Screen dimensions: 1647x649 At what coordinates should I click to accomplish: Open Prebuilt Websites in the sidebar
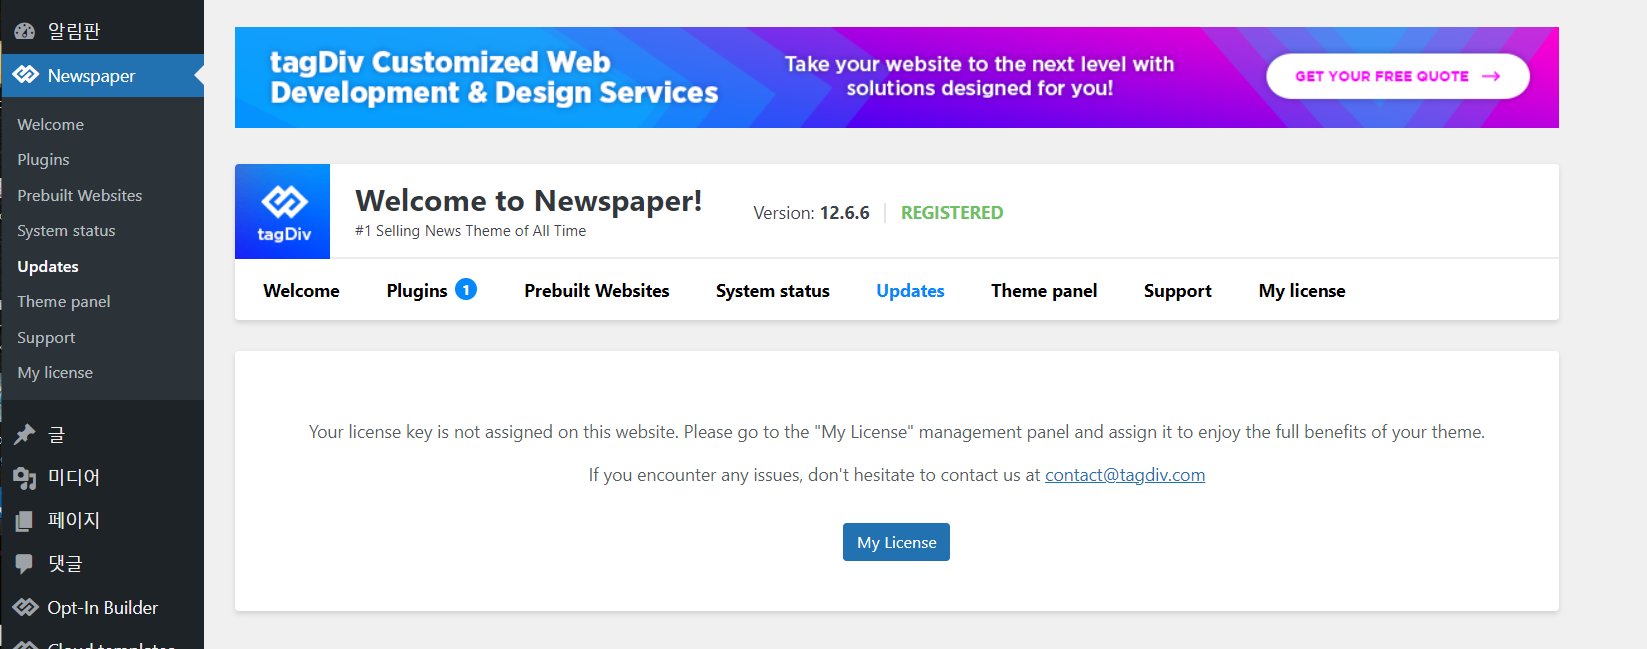pyautogui.click(x=80, y=195)
